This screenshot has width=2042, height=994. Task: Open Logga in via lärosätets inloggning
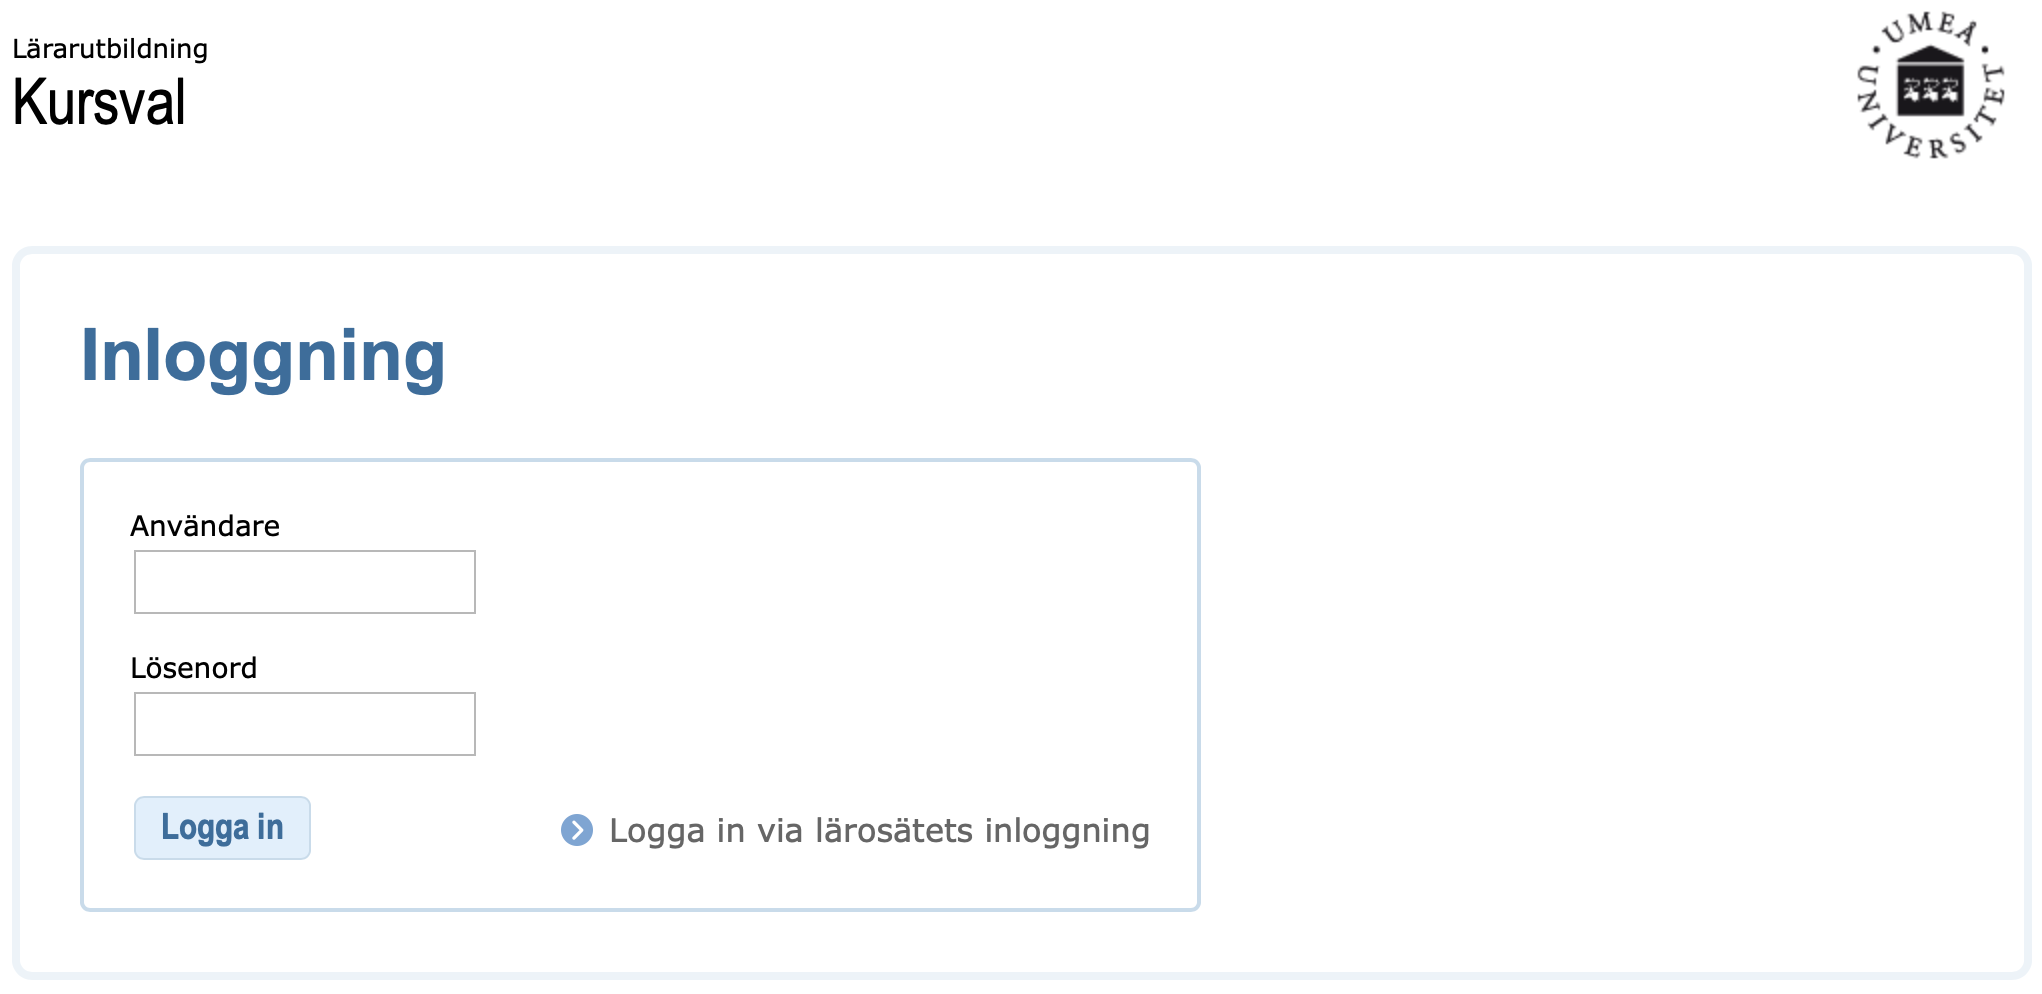pos(878,831)
